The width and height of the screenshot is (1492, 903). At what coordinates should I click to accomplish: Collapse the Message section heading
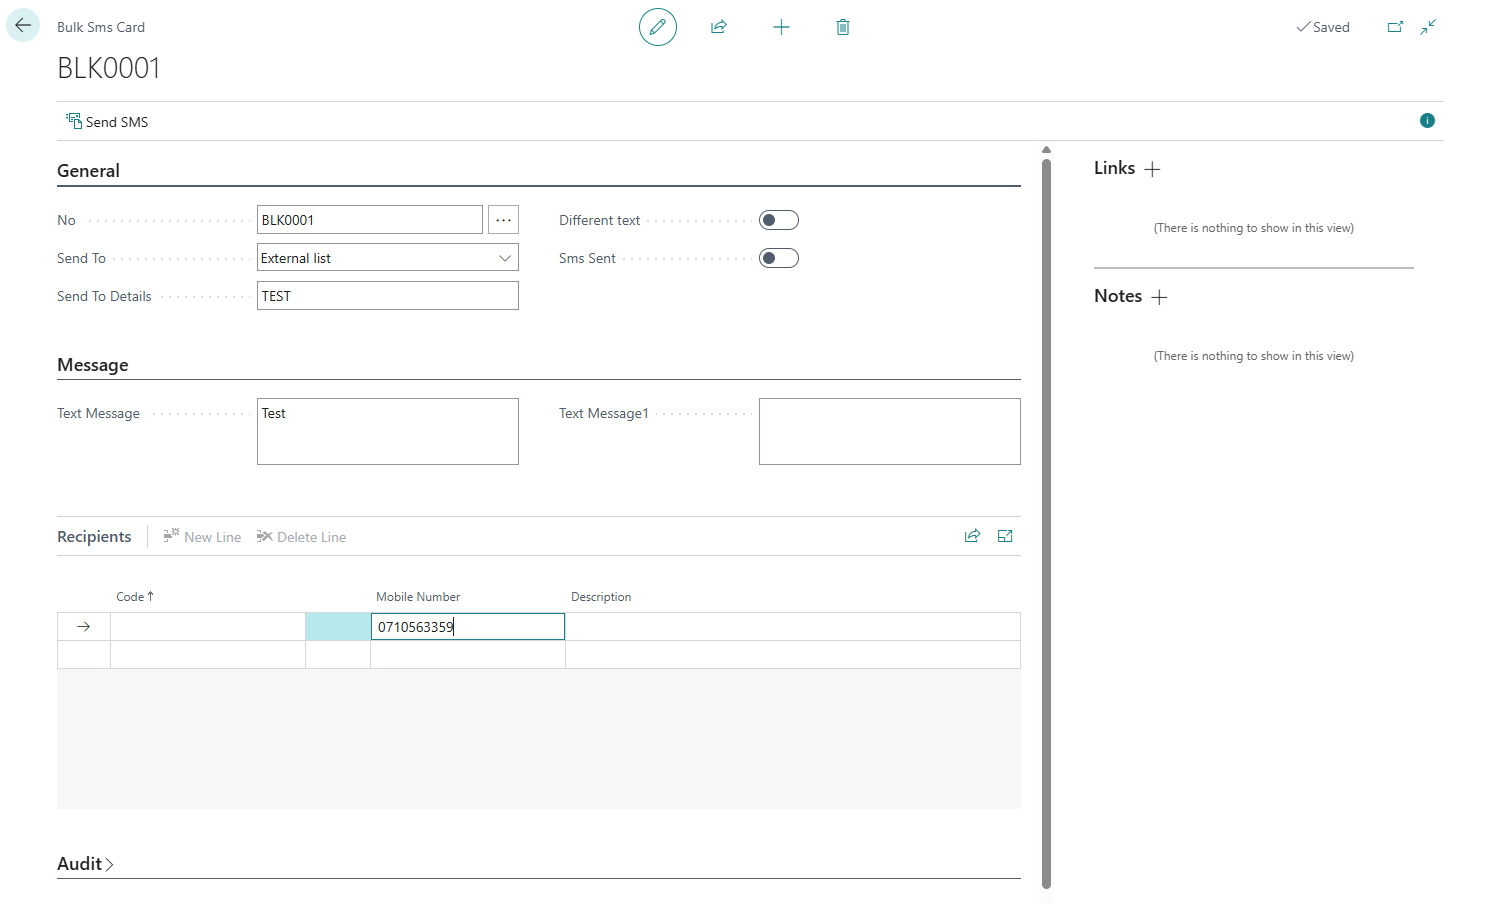point(93,365)
